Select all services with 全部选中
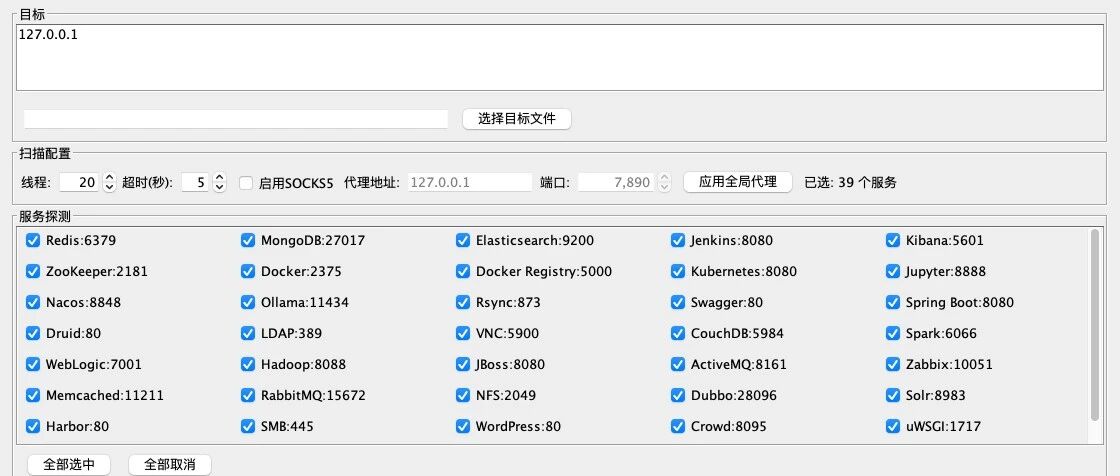This screenshot has height=476, width=1120. point(69,465)
